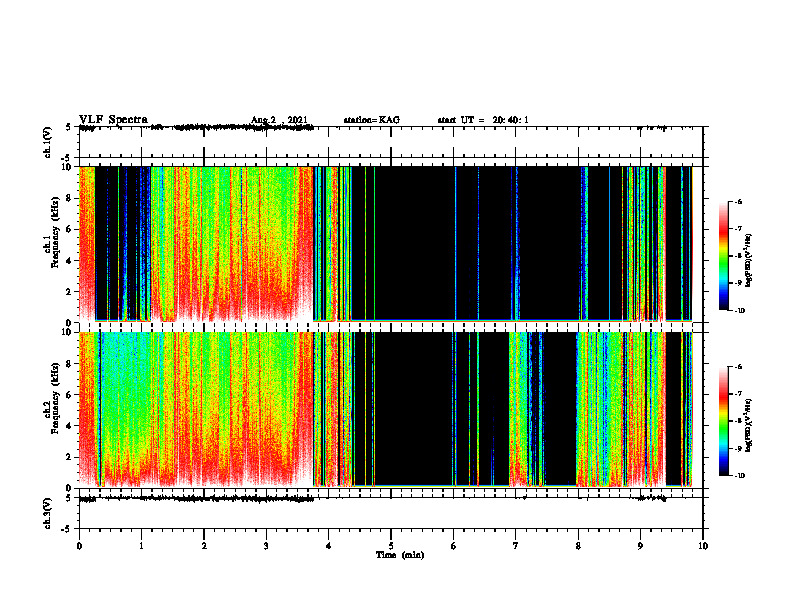Click the time axis tick label '9'

point(640,546)
